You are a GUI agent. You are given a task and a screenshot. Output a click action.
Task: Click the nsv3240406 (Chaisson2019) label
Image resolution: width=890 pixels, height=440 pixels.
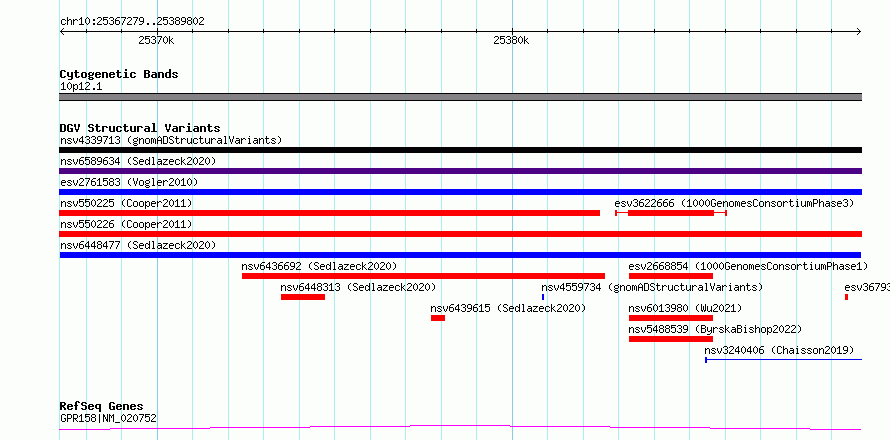point(779,350)
